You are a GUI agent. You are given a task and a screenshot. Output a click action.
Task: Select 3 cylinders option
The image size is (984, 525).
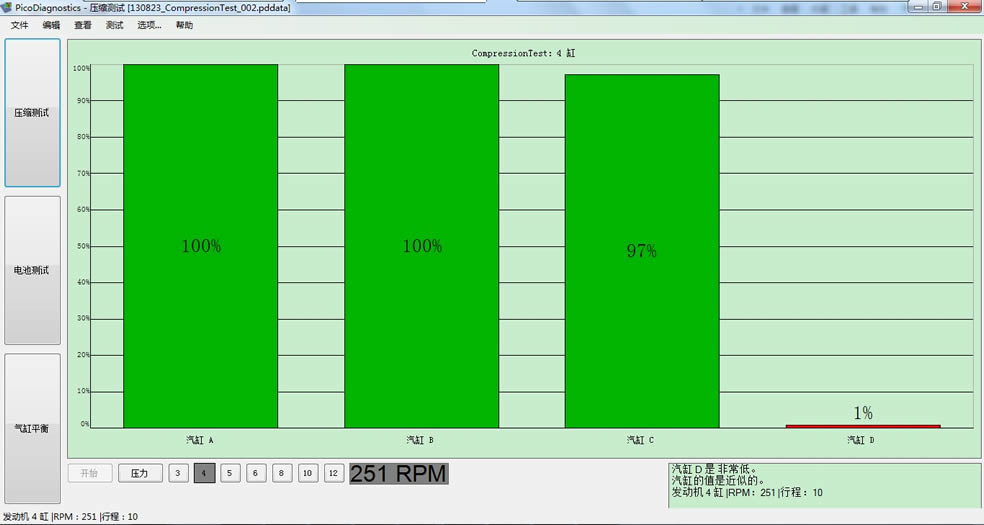click(178, 473)
